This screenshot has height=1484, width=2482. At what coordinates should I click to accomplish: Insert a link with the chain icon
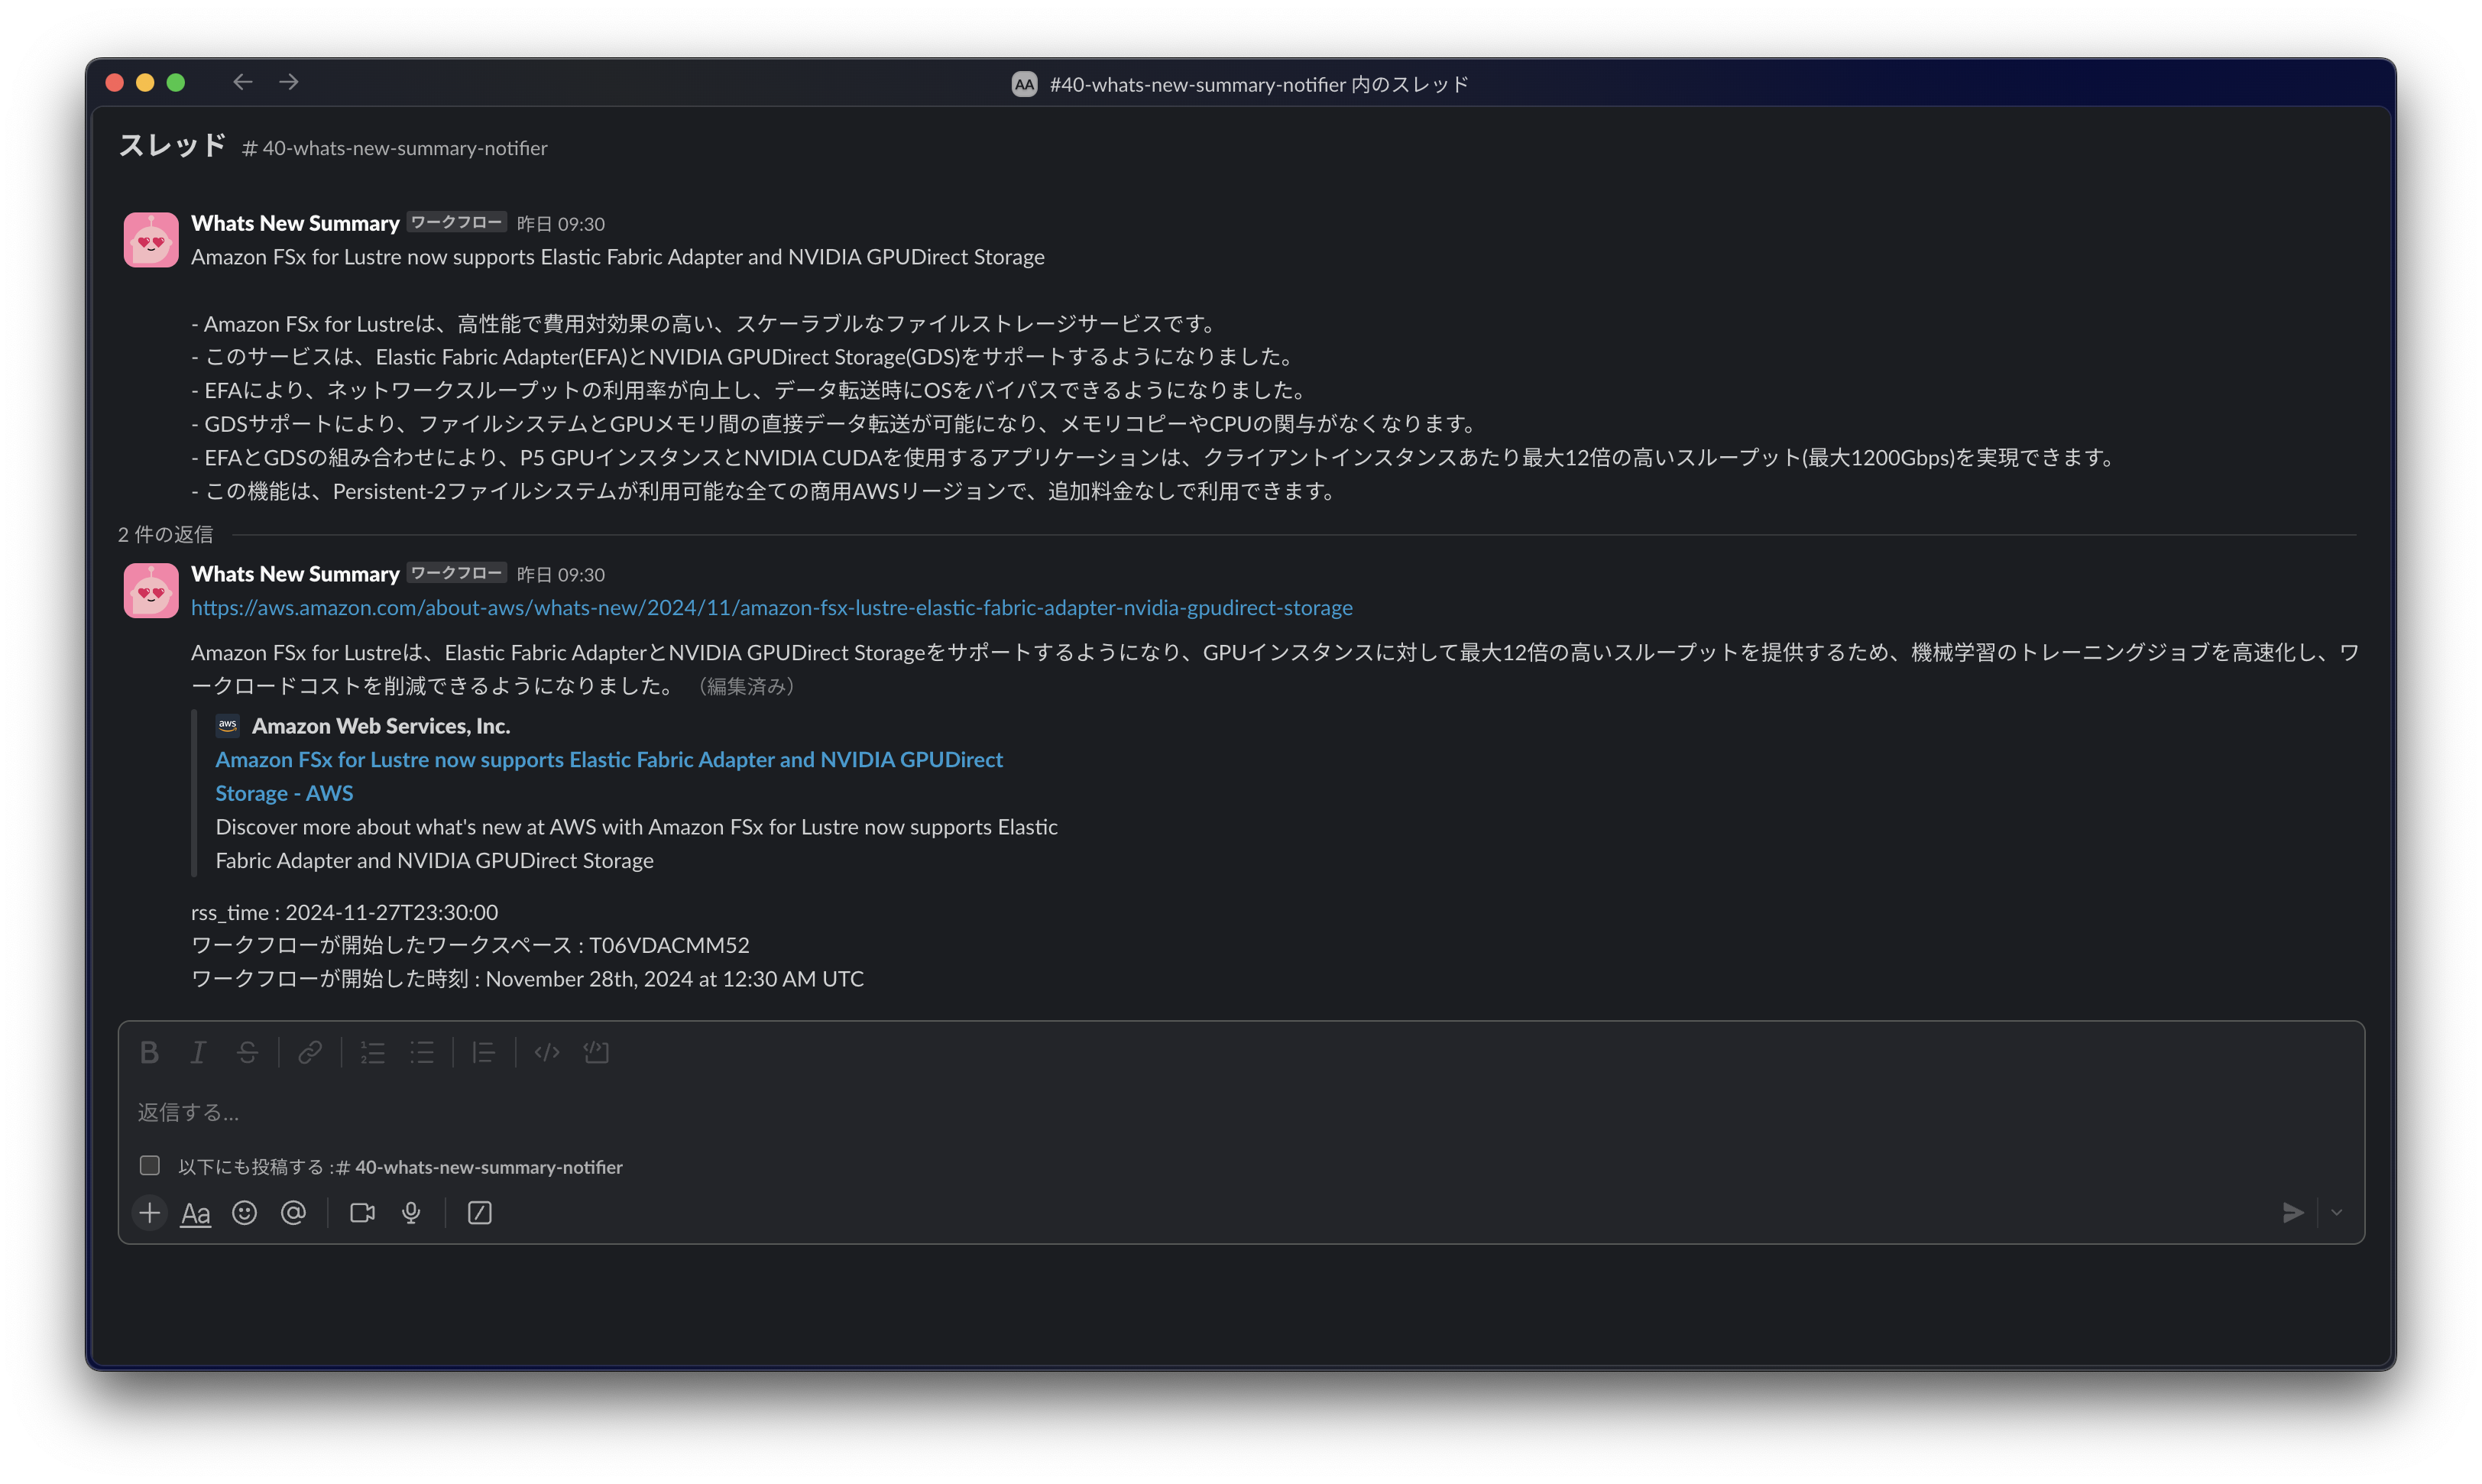coord(310,1052)
